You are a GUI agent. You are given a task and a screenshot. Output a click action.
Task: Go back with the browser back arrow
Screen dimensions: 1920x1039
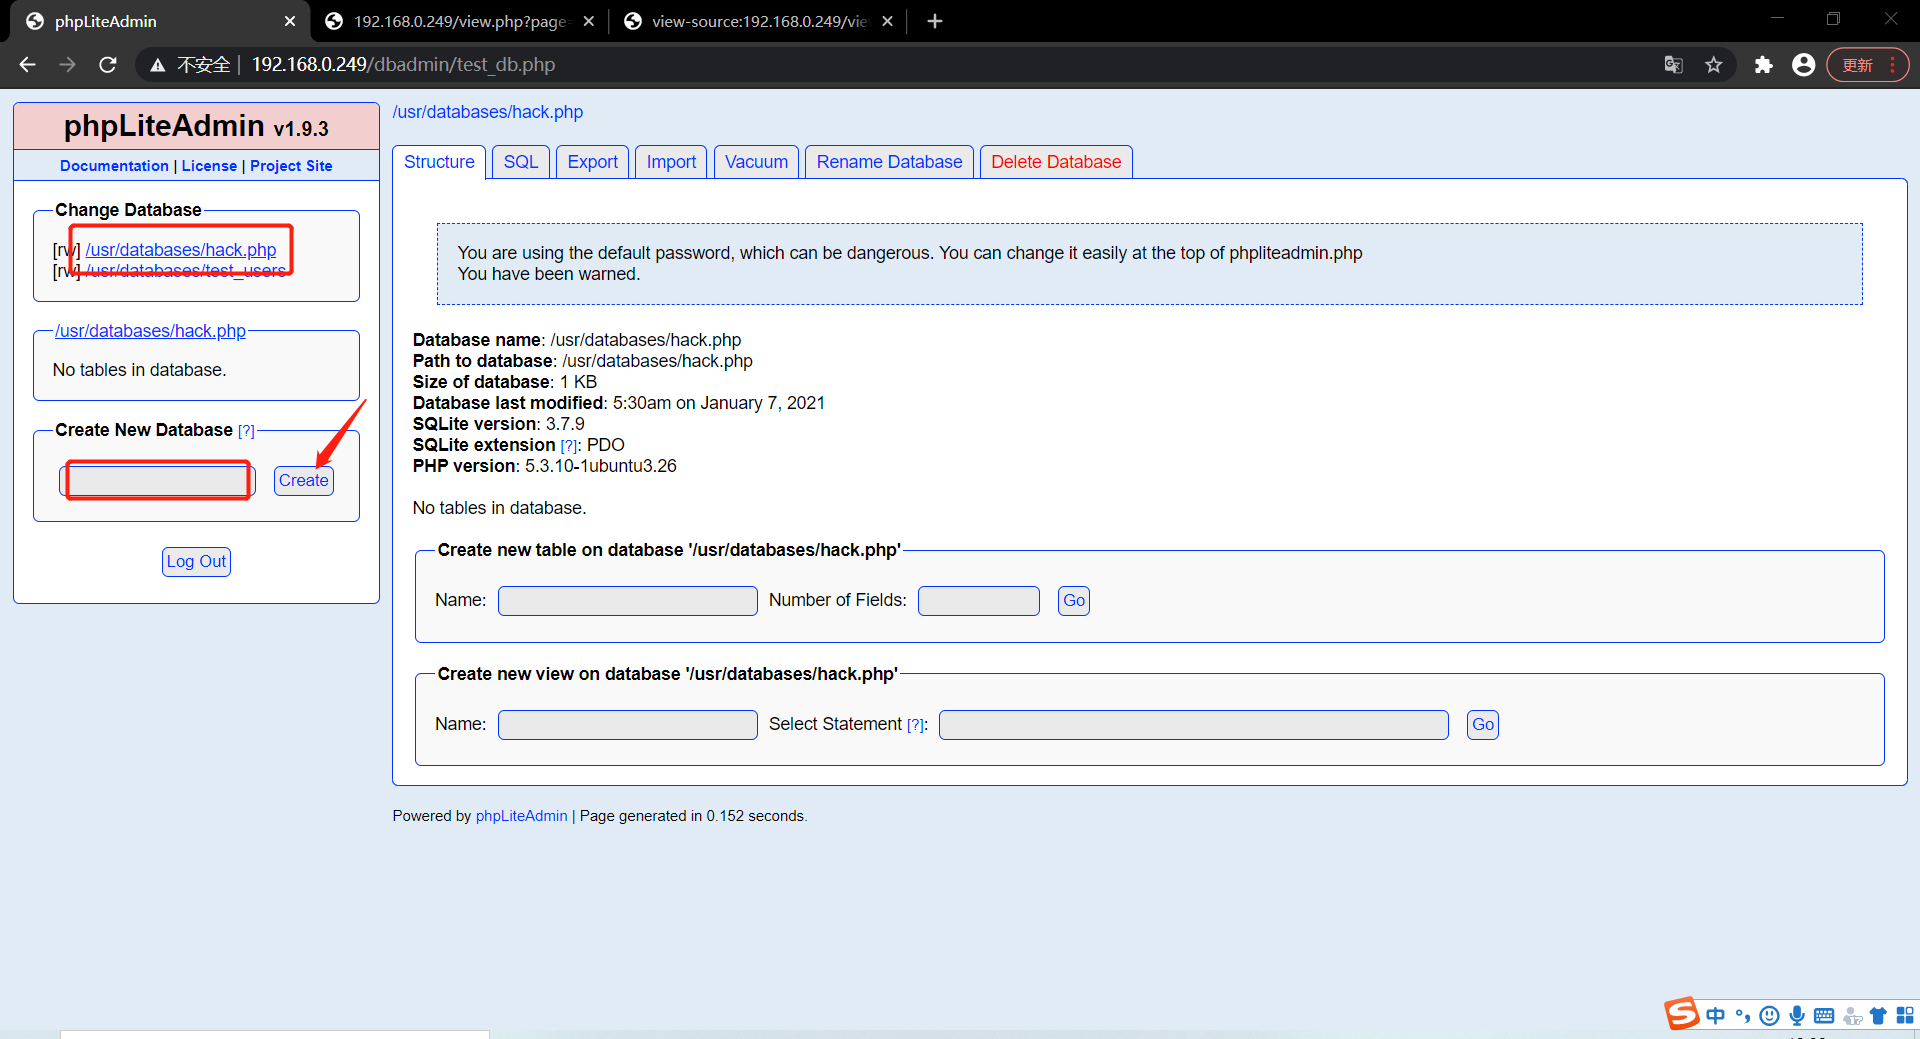click(x=27, y=65)
